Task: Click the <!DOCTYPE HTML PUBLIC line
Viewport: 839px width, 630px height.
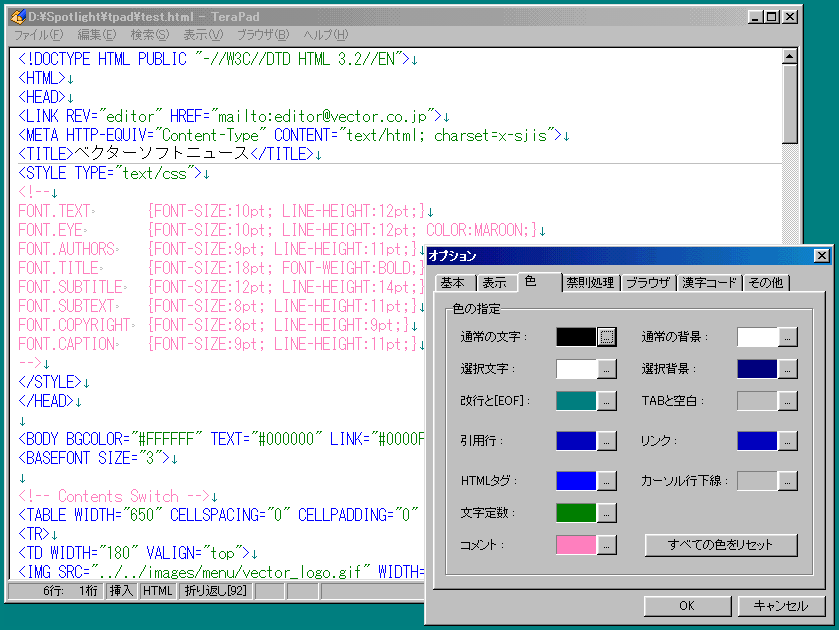Action: pyautogui.click(x=218, y=59)
